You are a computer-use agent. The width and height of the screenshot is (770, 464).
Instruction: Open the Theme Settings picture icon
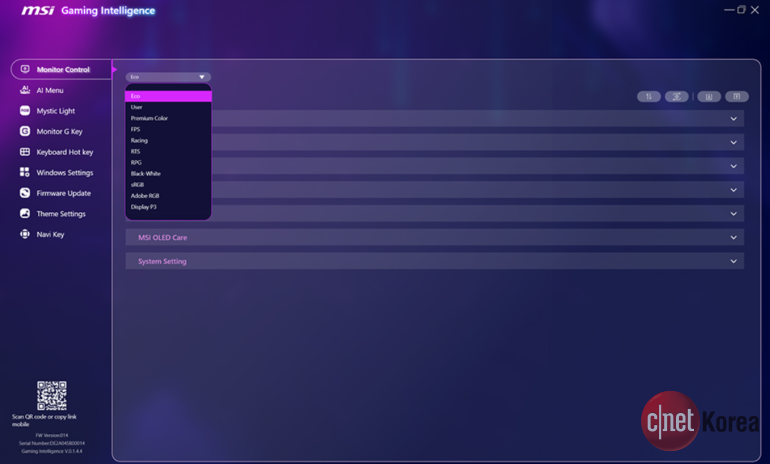tap(25, 214)
